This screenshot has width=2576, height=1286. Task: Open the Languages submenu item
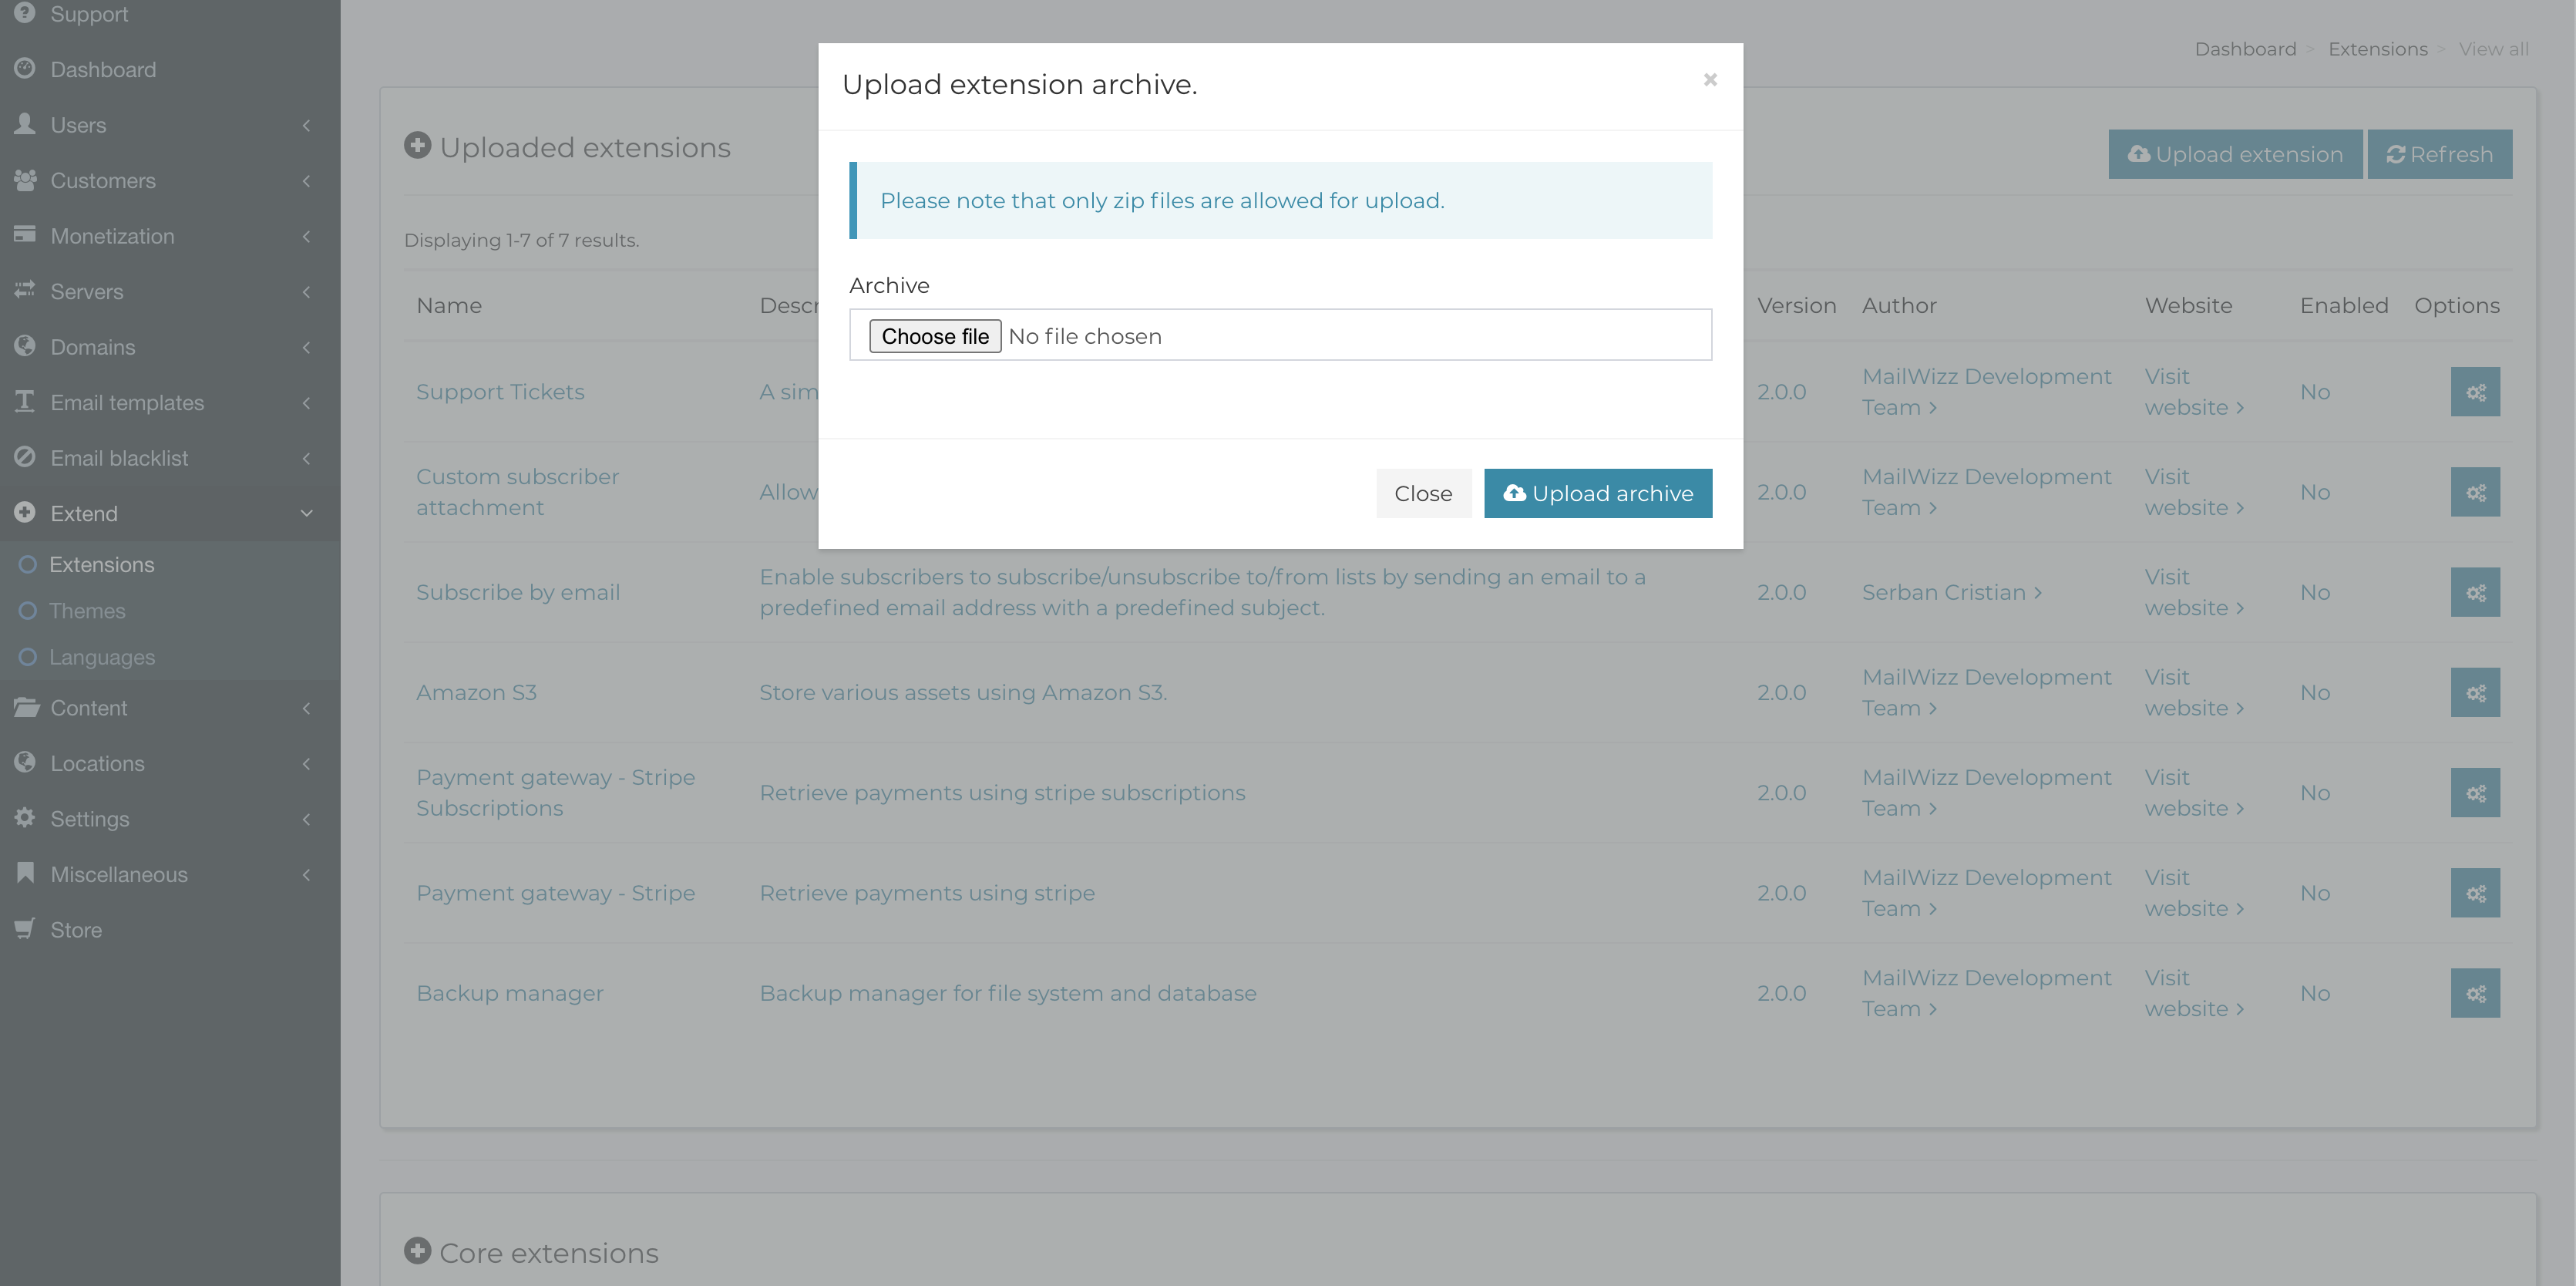(101, 657)
